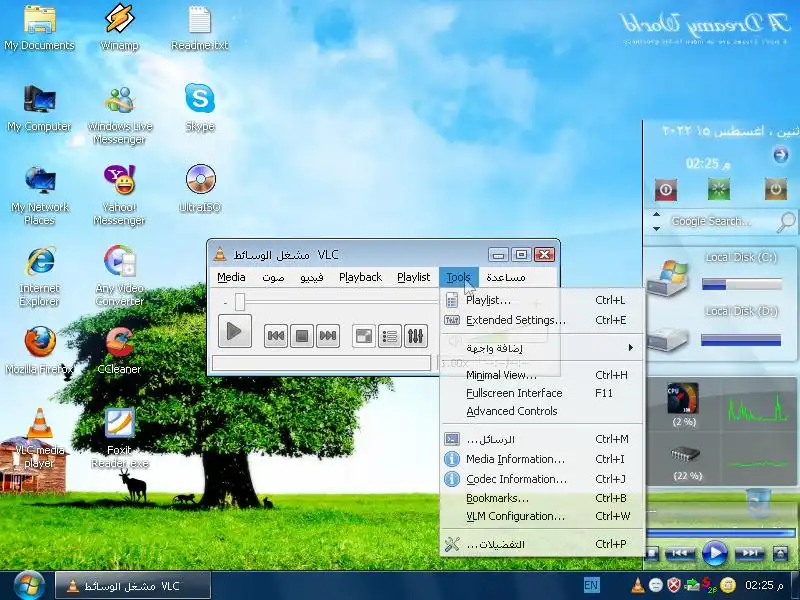Click the VLC play button
This screenshot has width=800, height=600.
click(x=235, y=332)
